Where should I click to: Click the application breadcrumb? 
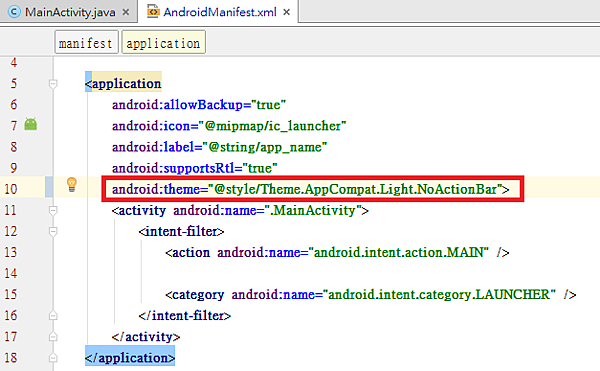coord(163,42)
